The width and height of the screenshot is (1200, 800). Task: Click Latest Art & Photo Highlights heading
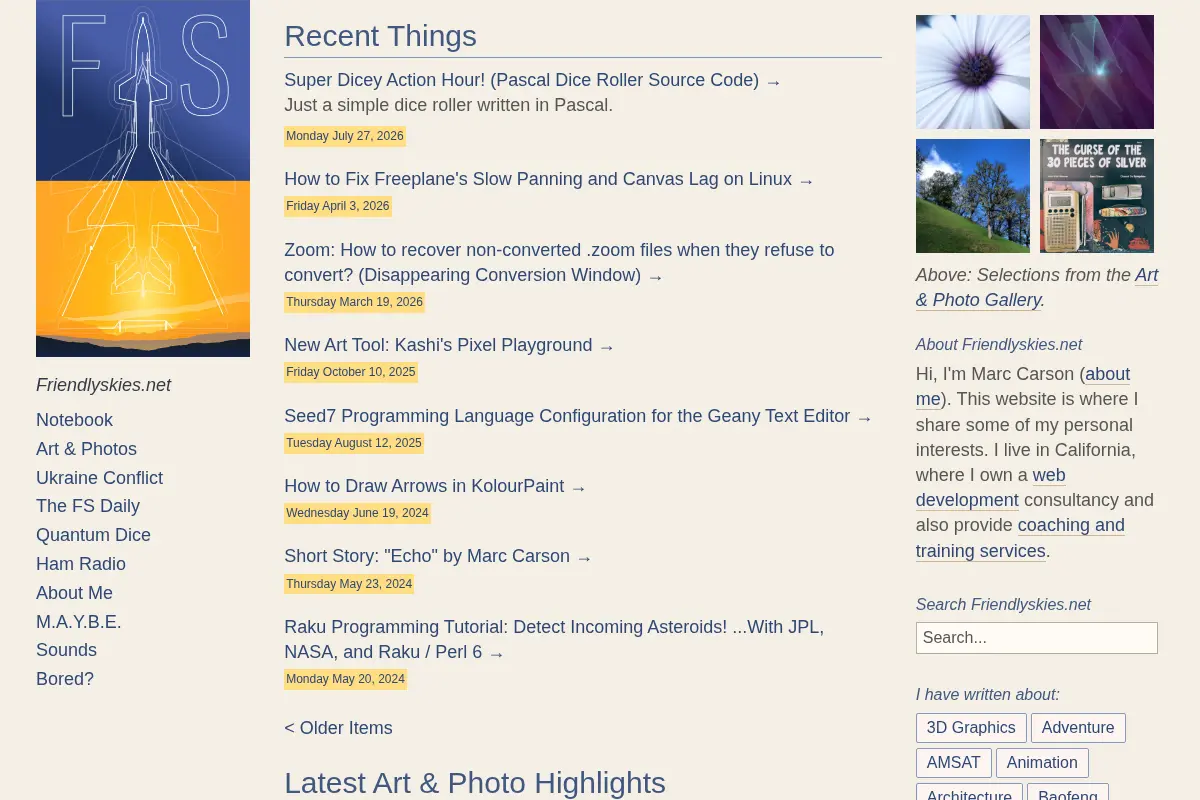point(475,782)
